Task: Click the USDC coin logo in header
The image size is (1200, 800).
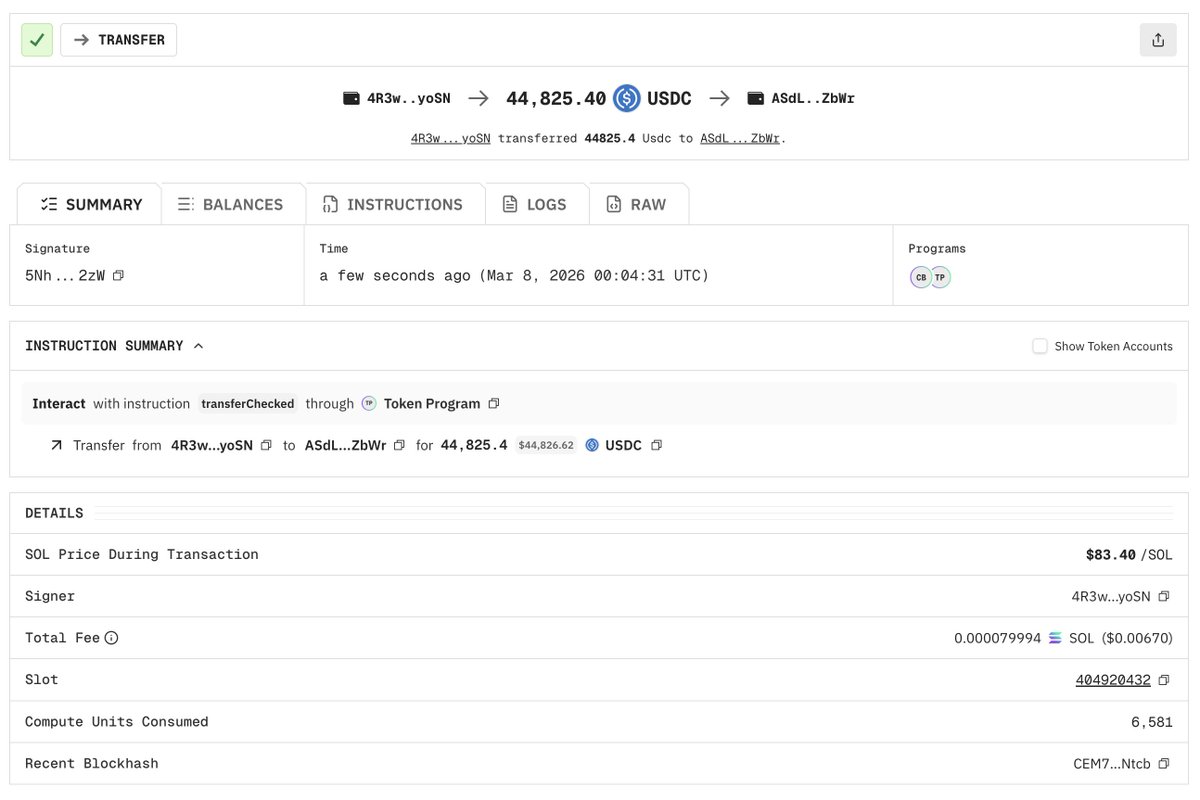Action: (x=627, y=98)
